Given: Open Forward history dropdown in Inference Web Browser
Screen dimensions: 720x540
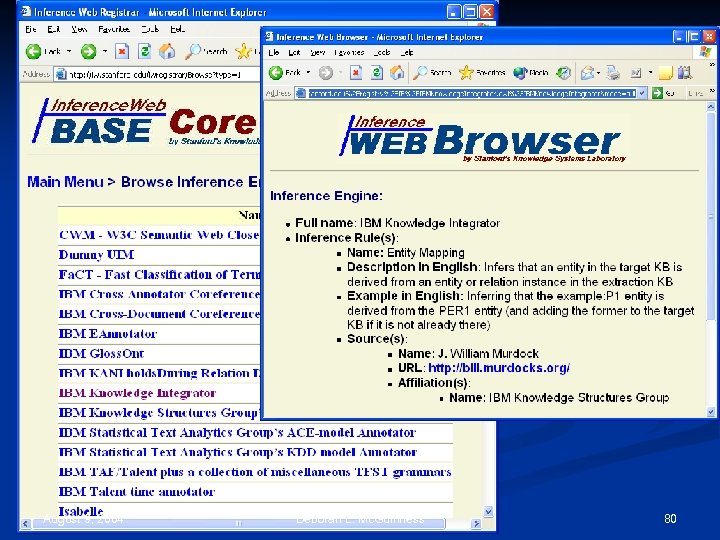Looking at the screenshot, I should click(340, 73).
